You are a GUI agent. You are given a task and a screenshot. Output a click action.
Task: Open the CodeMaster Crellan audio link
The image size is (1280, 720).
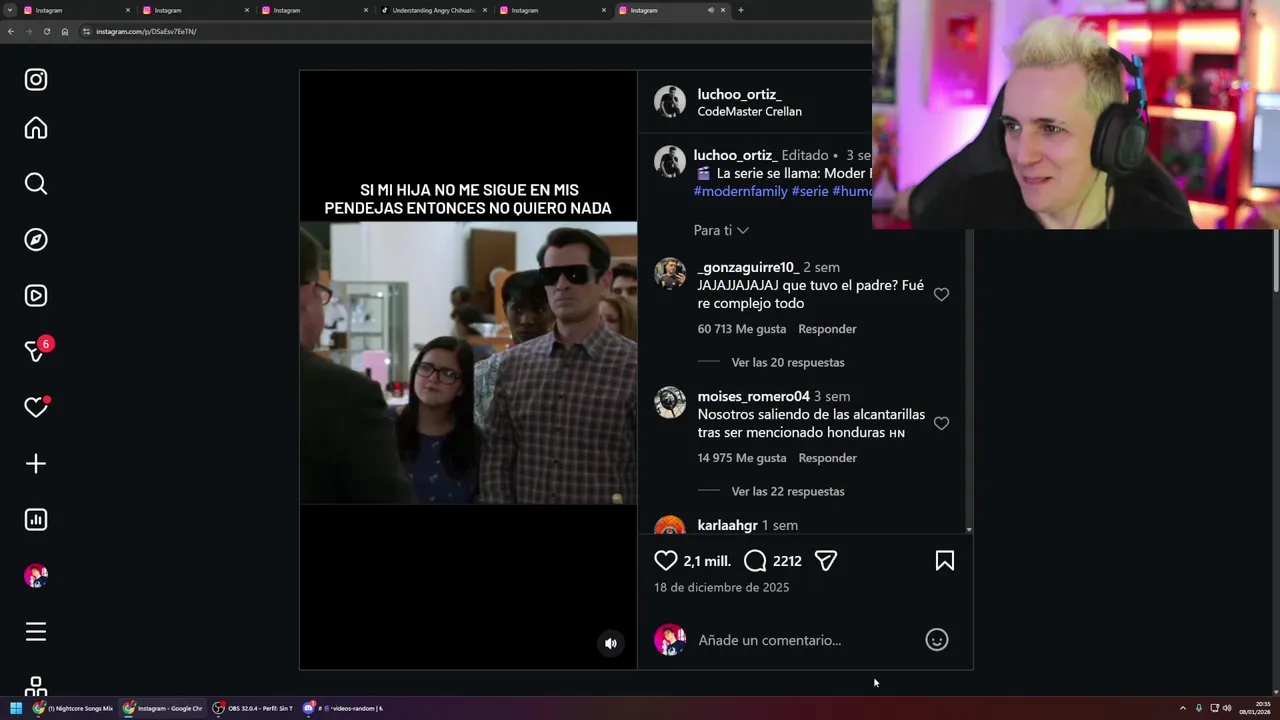(749, 111)
